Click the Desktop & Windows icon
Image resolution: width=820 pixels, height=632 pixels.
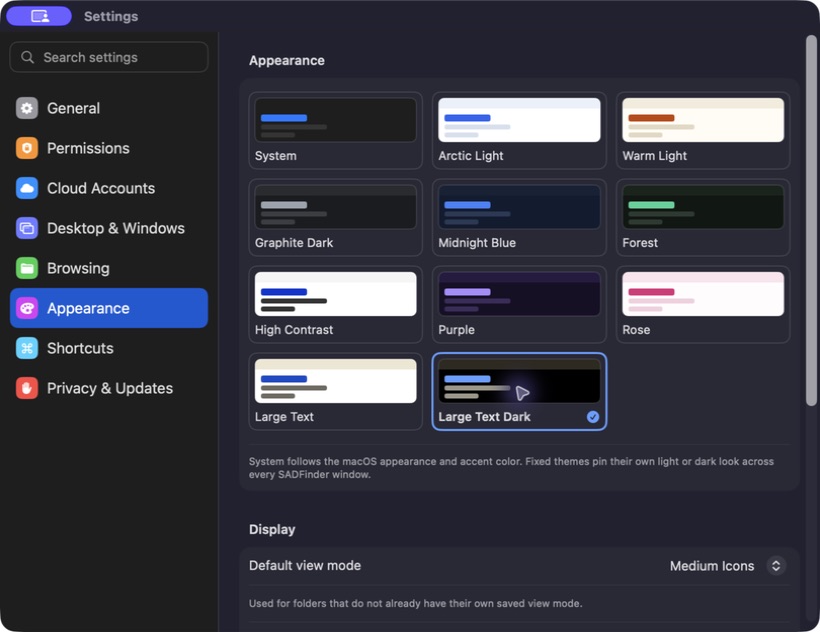tap(27, 228)
